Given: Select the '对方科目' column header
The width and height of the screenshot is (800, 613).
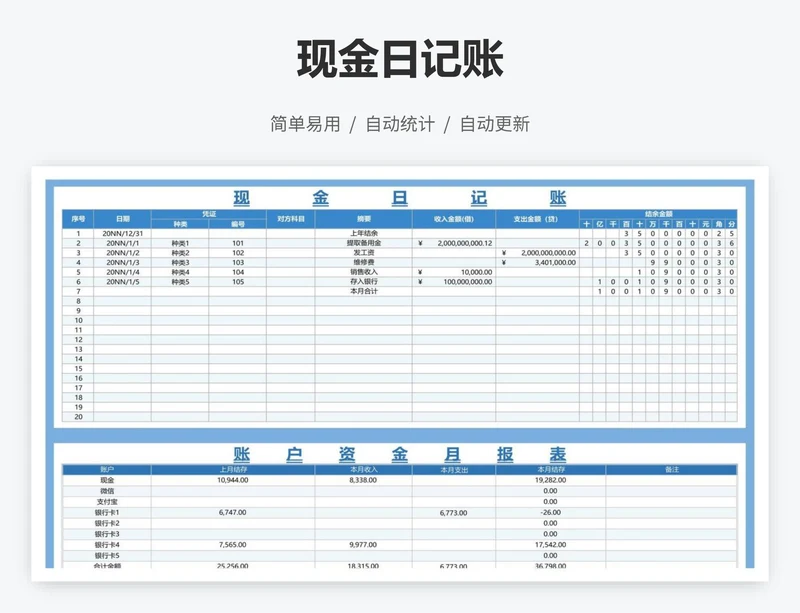Looking at the screenshot, I should point(291,219).
